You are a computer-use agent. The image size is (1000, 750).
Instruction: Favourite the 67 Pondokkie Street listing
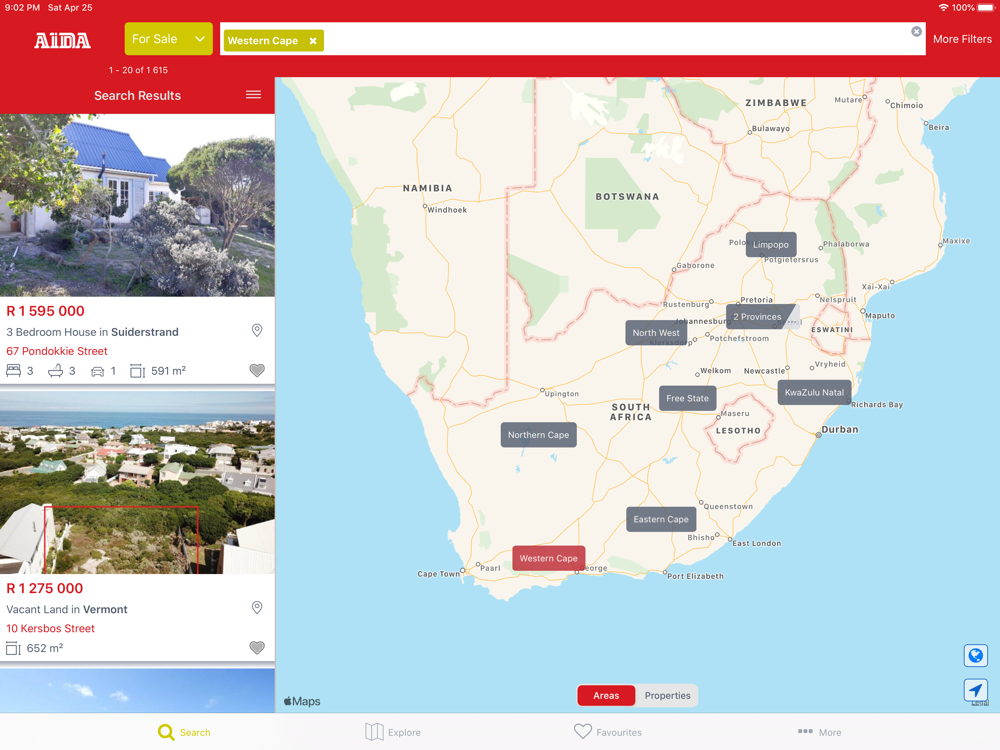click(x=256, y=371)
